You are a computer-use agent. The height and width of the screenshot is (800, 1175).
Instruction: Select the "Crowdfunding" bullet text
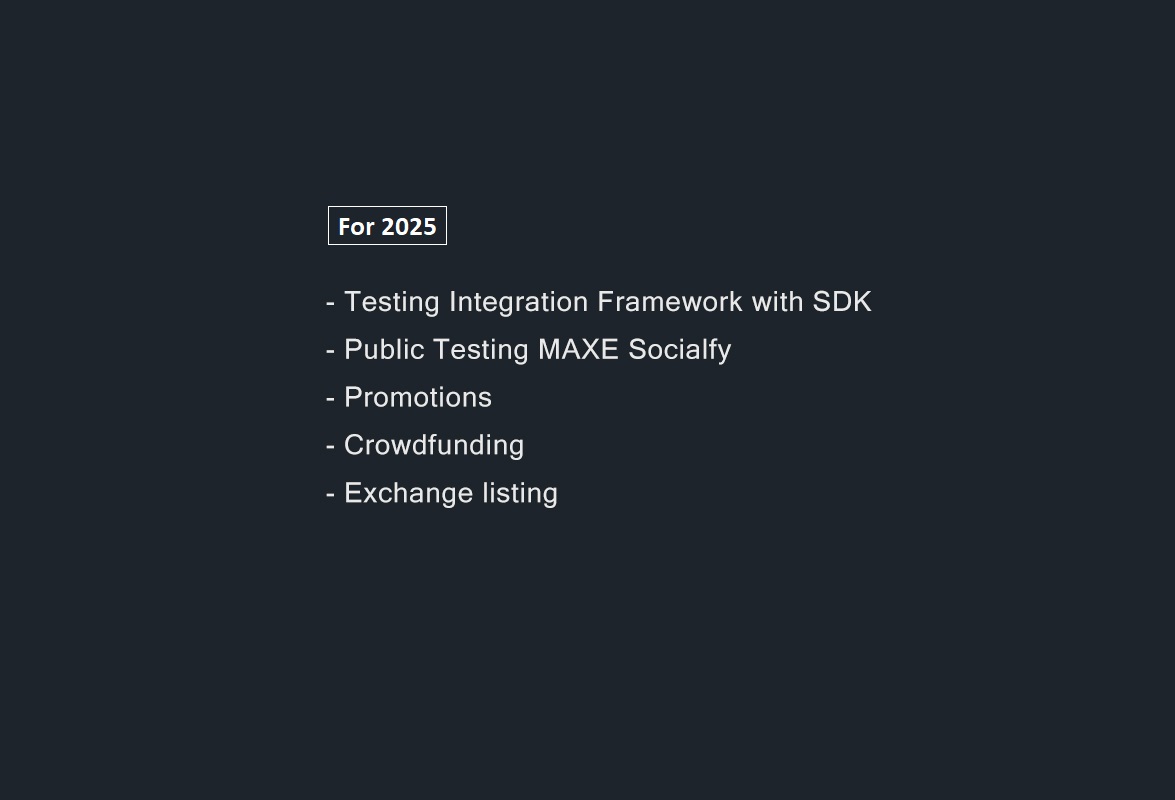pyautogui.click(x=434, y=446)
